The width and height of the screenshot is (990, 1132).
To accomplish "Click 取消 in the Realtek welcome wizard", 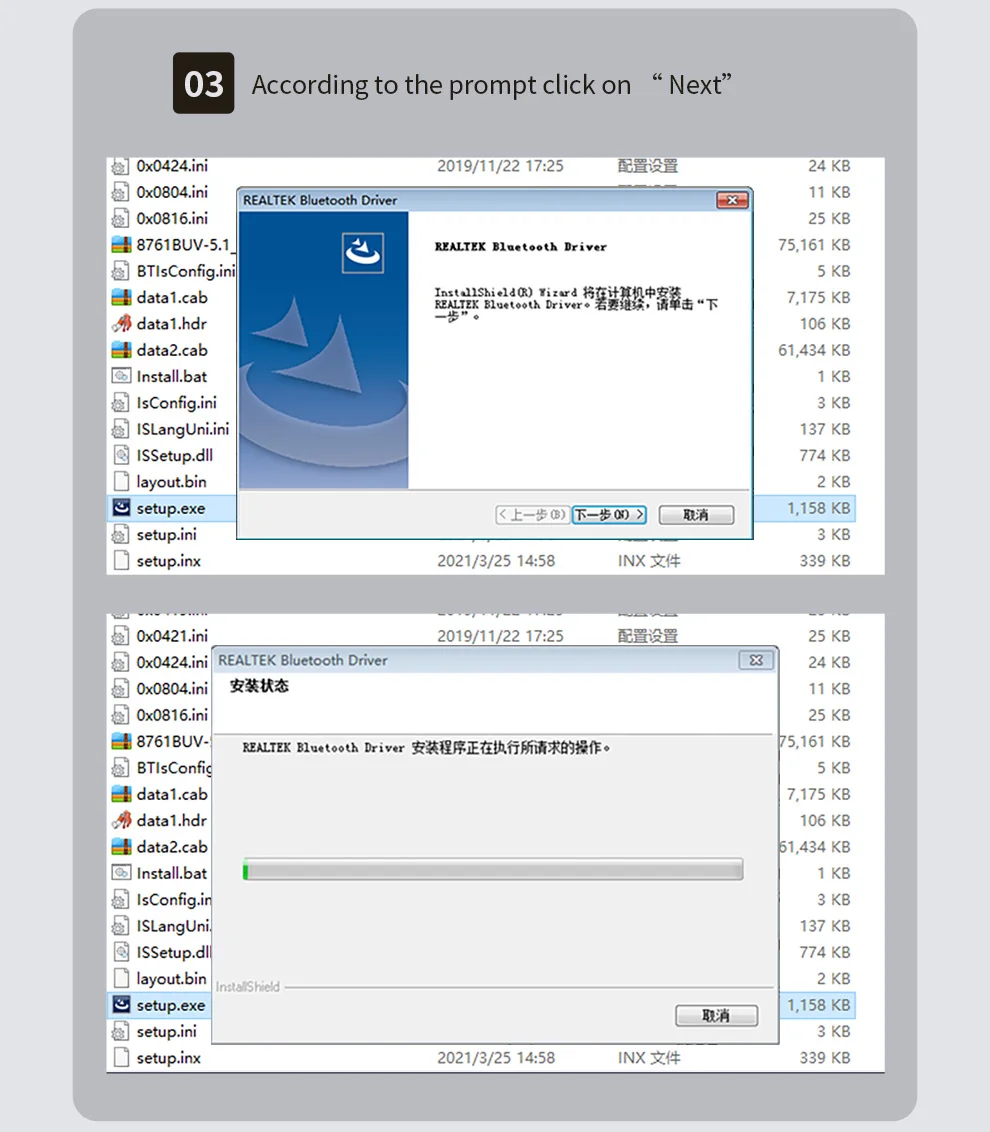I will [x=696, y=515].
